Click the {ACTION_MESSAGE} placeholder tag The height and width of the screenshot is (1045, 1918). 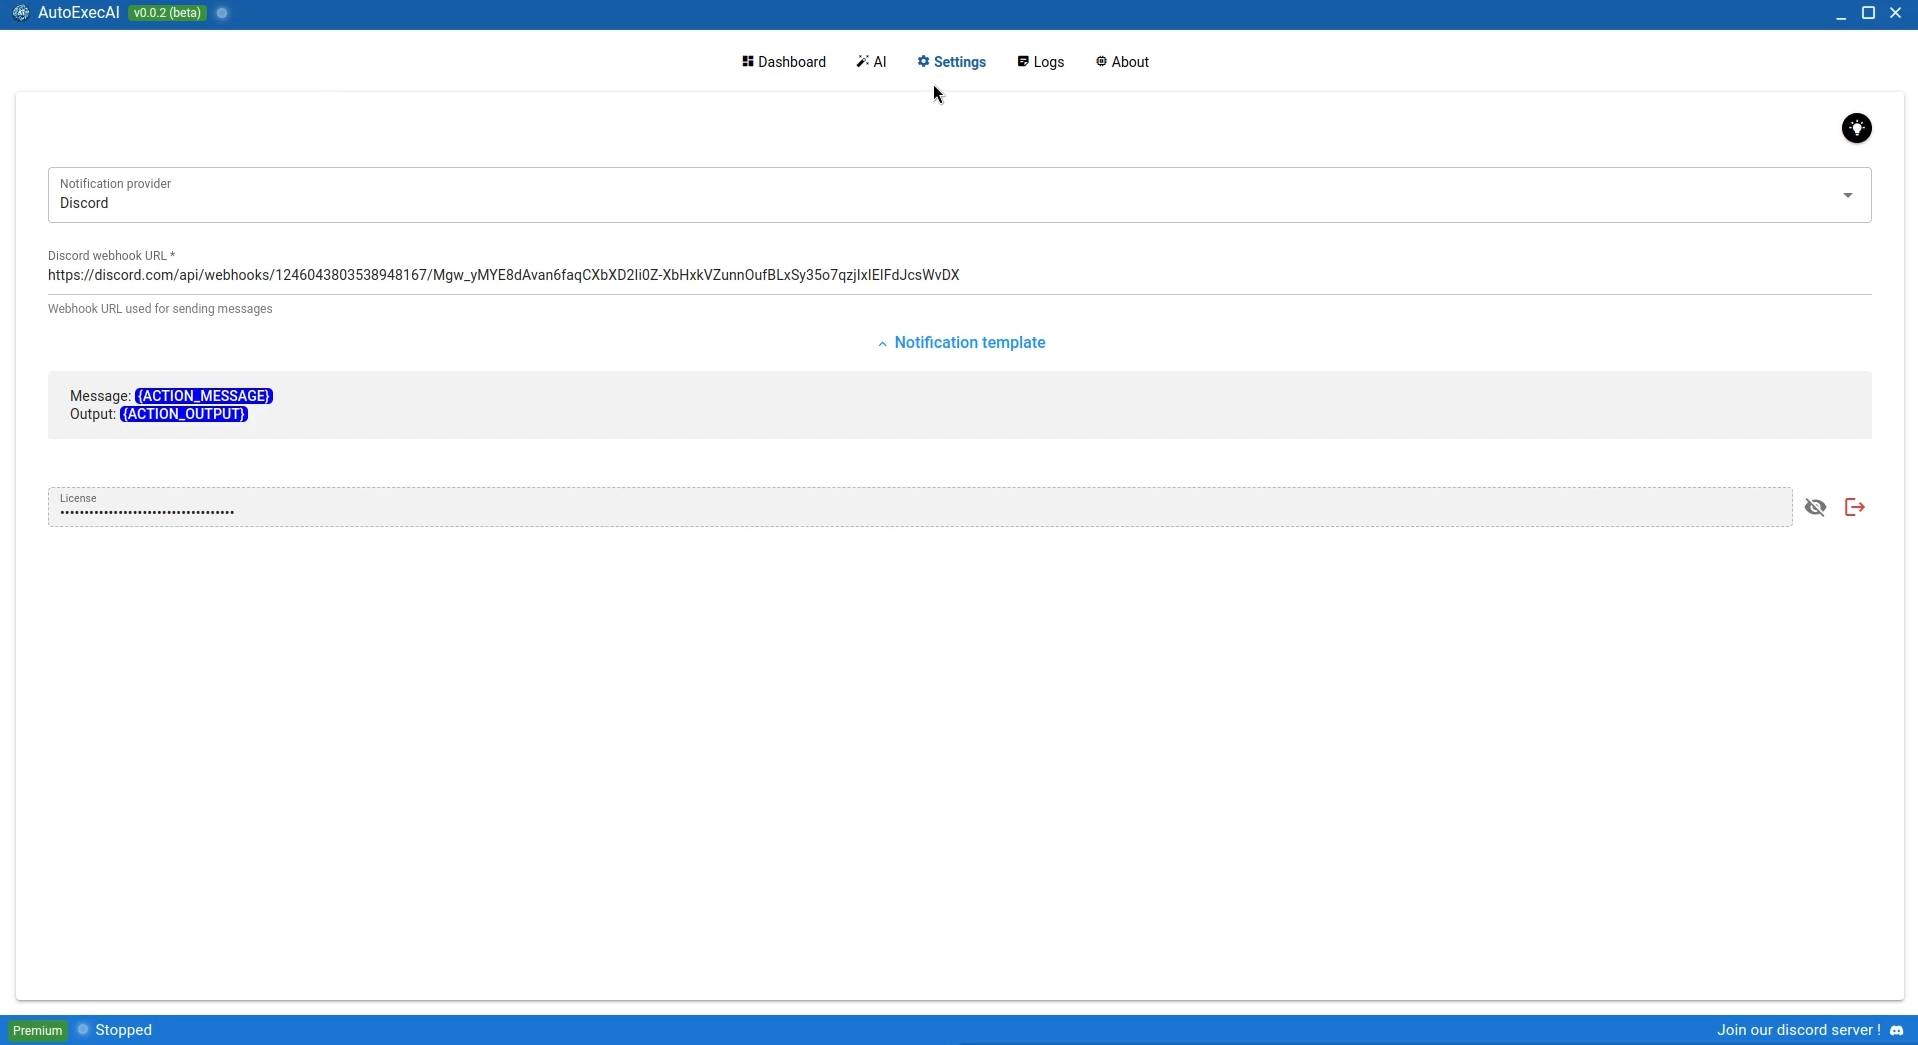[x=204, y=396]
